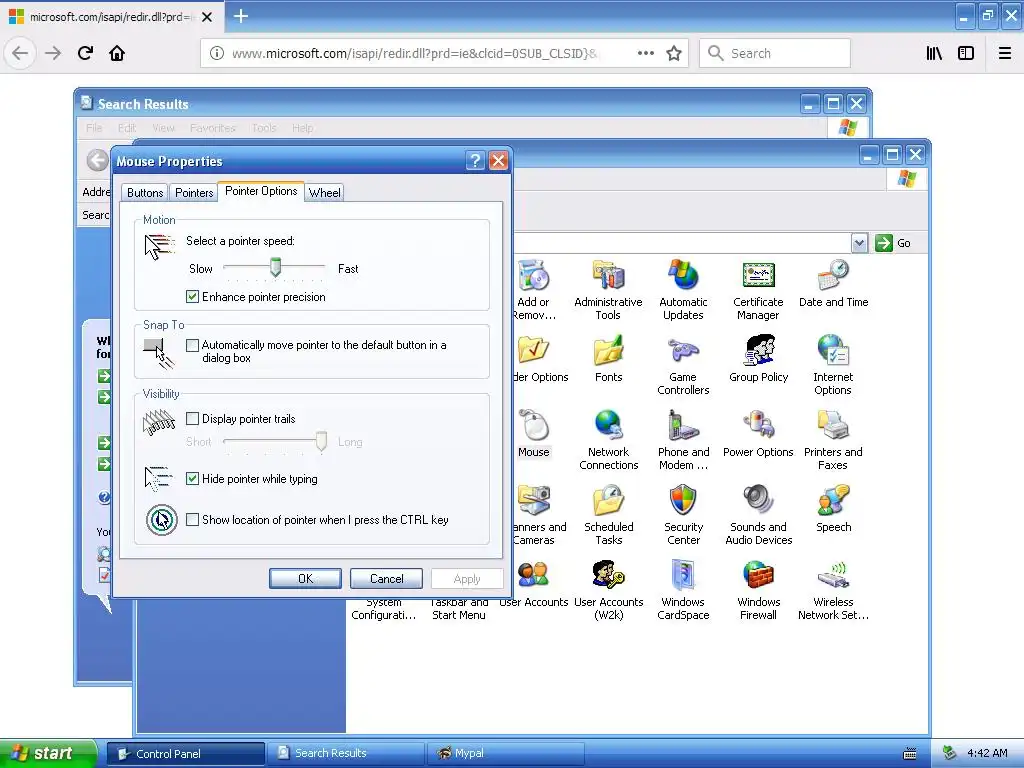Switch to Mypal taskbar button
The height and width of the screenshot is (768, 1024).
pos(505,753)
